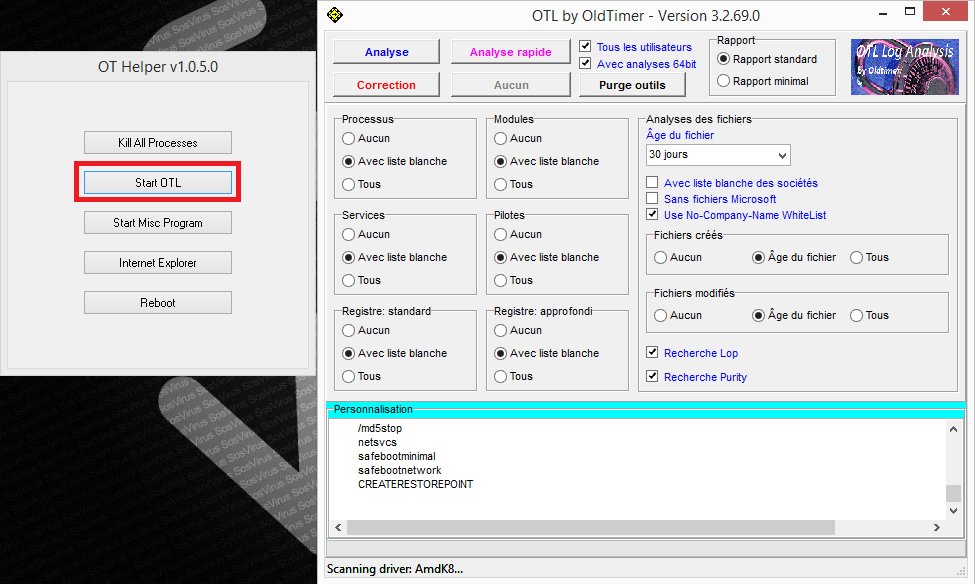Viewport: 975px width, 584px height.
Task: Enable Sans fichiers Microsoft checkbox
Action: [653, 199]
